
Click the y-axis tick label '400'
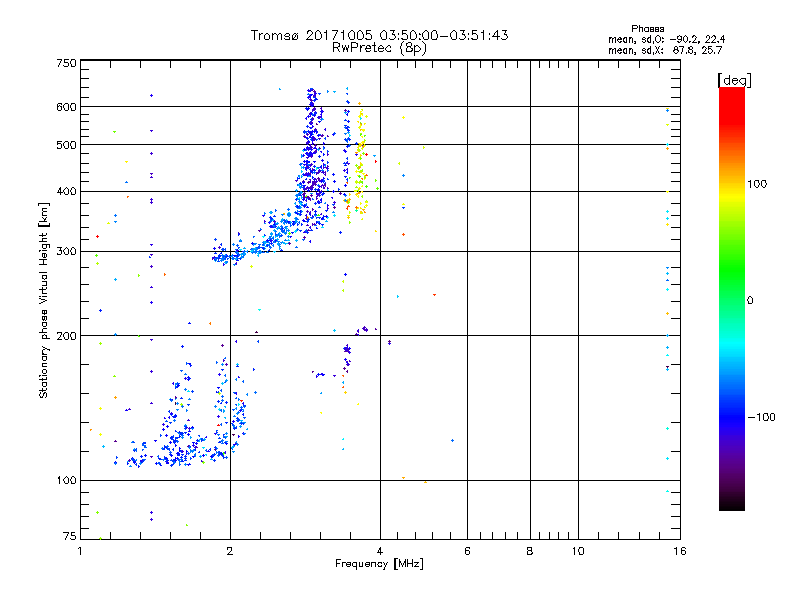[x=67, y=191]
